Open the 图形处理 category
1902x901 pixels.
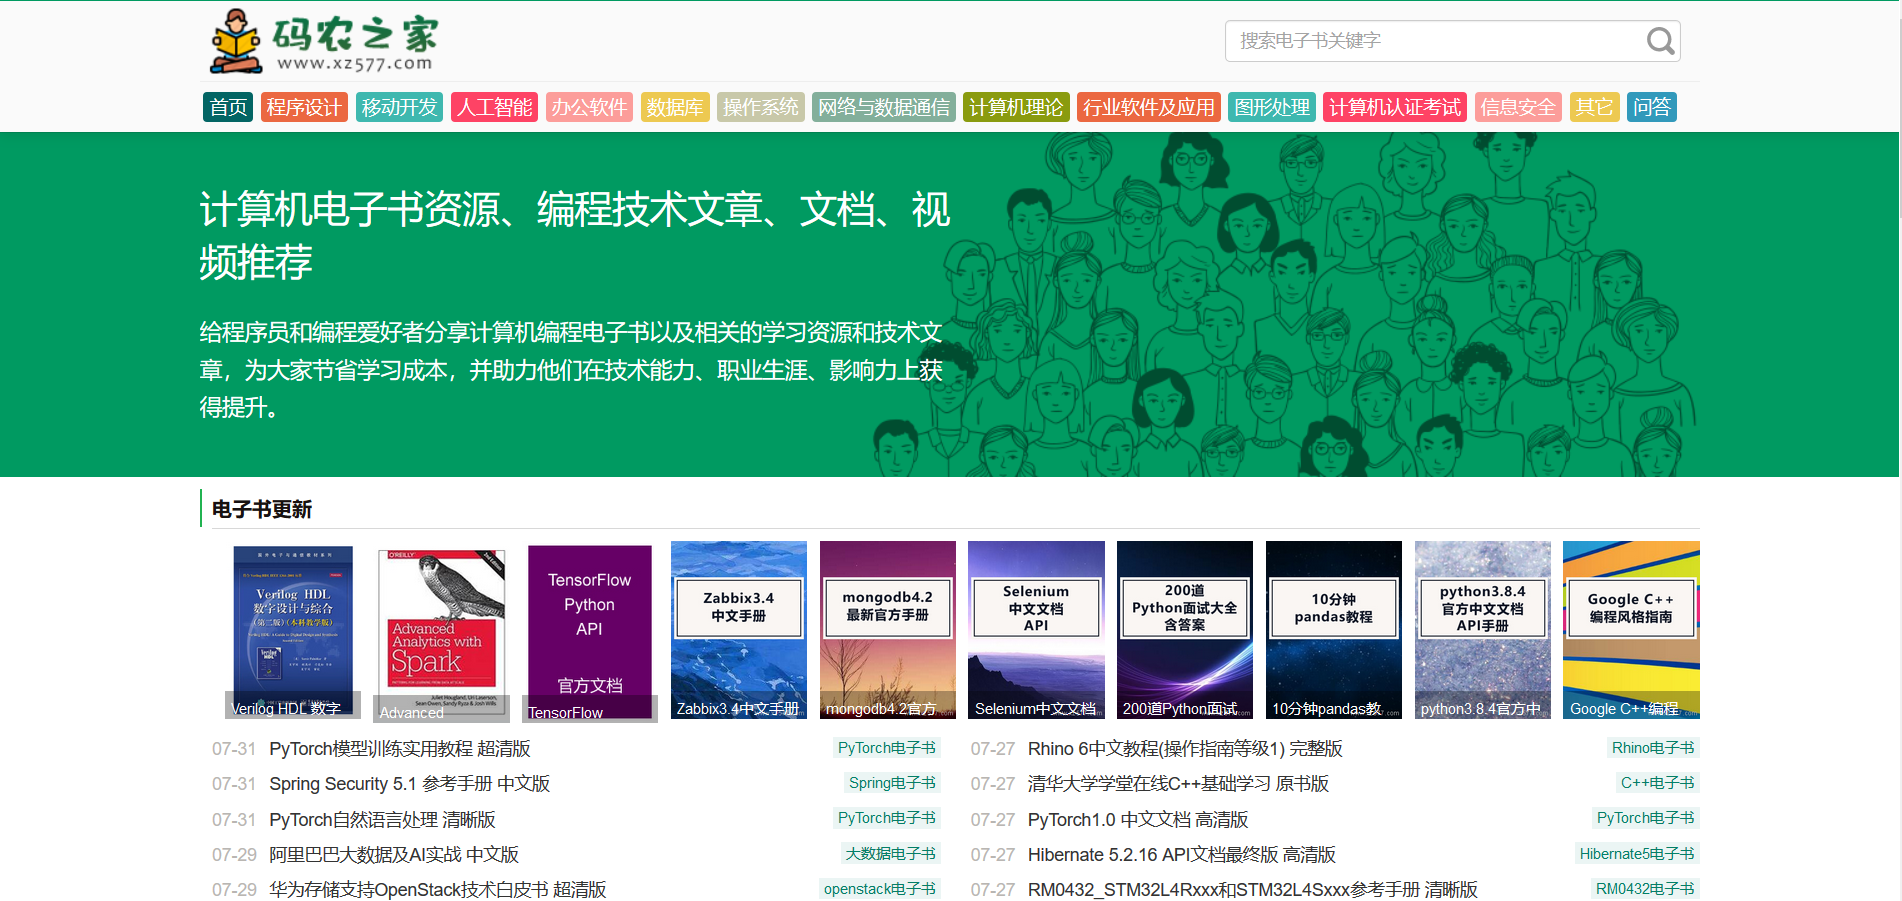tap(1271, 107)
